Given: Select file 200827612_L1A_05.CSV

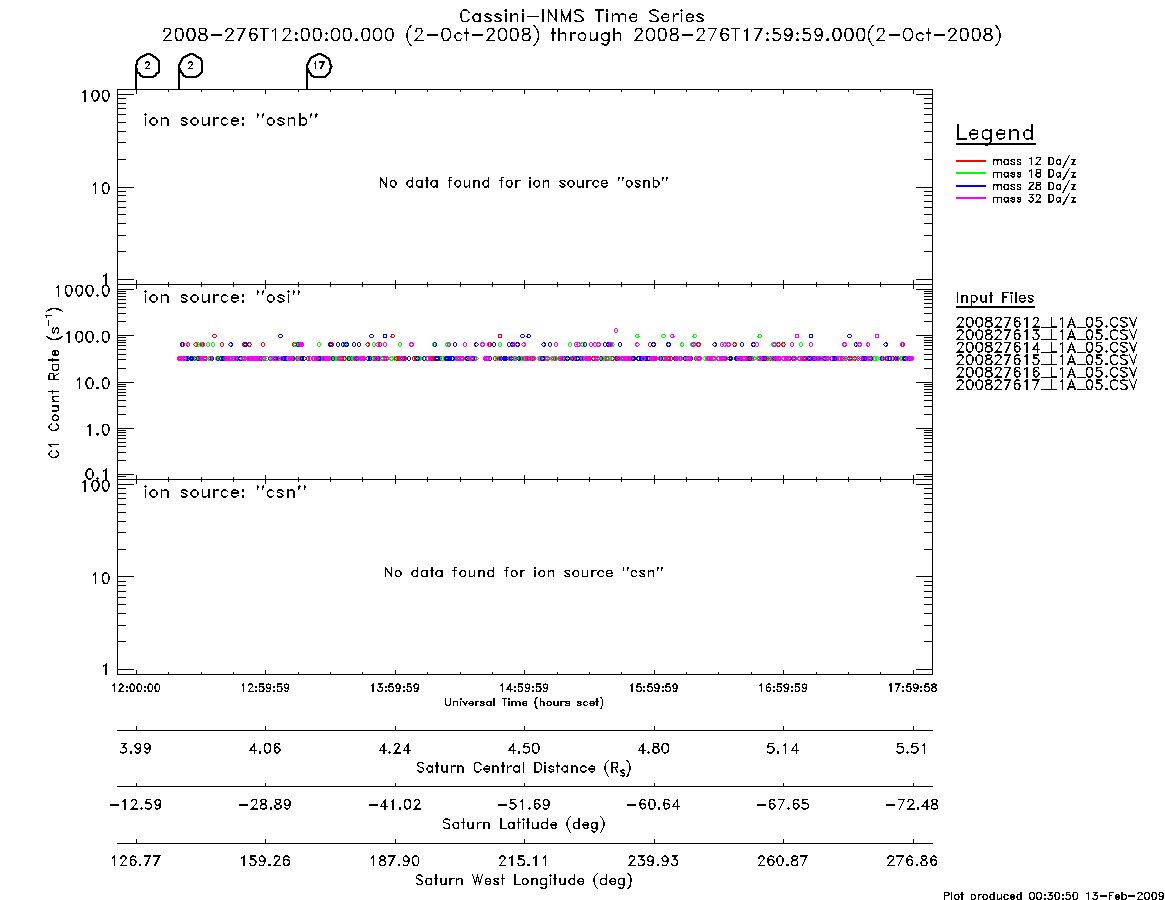Looking at the screenshot, I should pyautogui.click(x=1046, y=323).
